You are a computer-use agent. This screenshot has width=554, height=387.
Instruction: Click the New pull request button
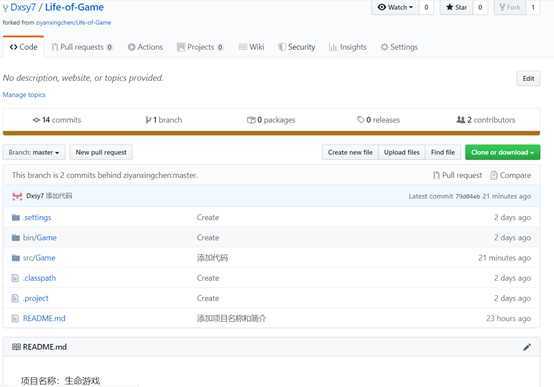(101, 152)
